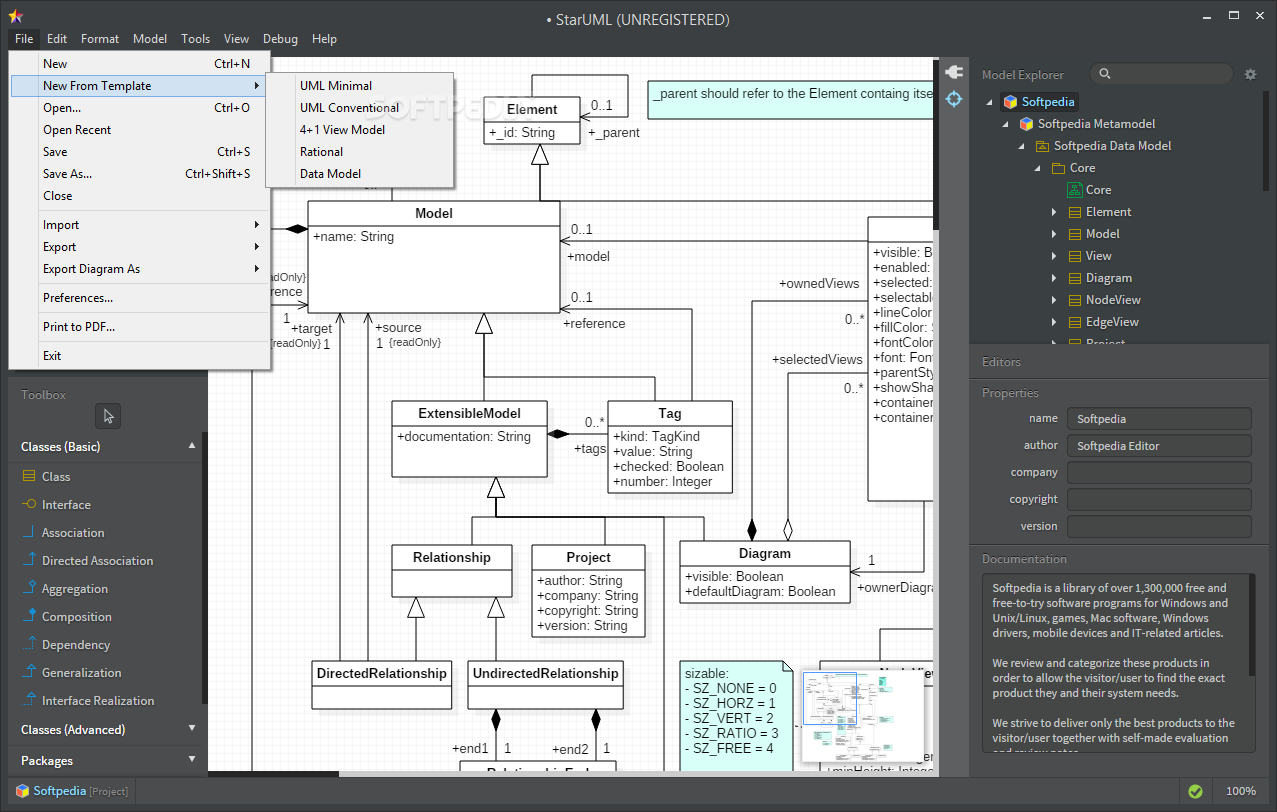Click the 100% zoom level in status bar
This screenshot has width=1277, height=812.
1241,791
